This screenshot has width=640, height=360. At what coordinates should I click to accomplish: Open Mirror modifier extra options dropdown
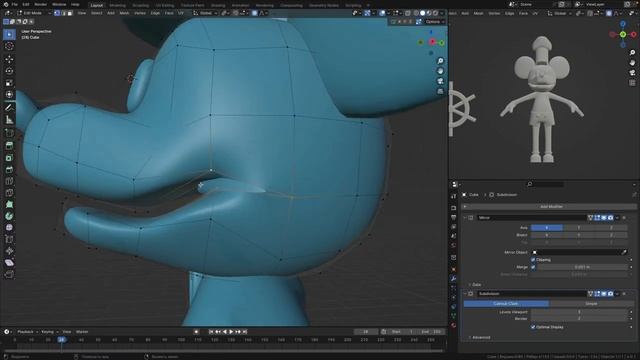(617, 218)
